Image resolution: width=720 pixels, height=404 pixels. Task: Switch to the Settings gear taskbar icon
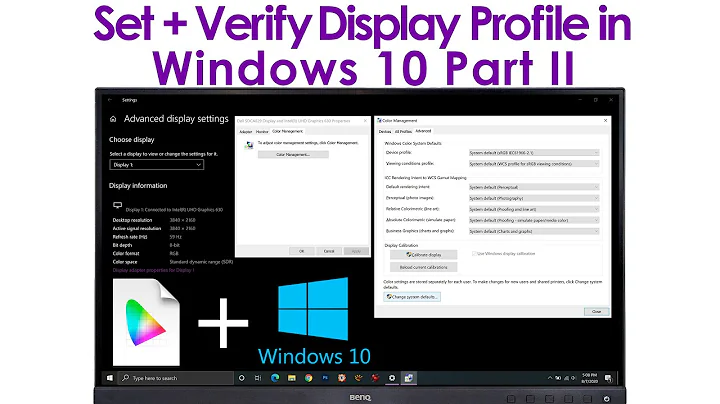click(x=392, y=378)
